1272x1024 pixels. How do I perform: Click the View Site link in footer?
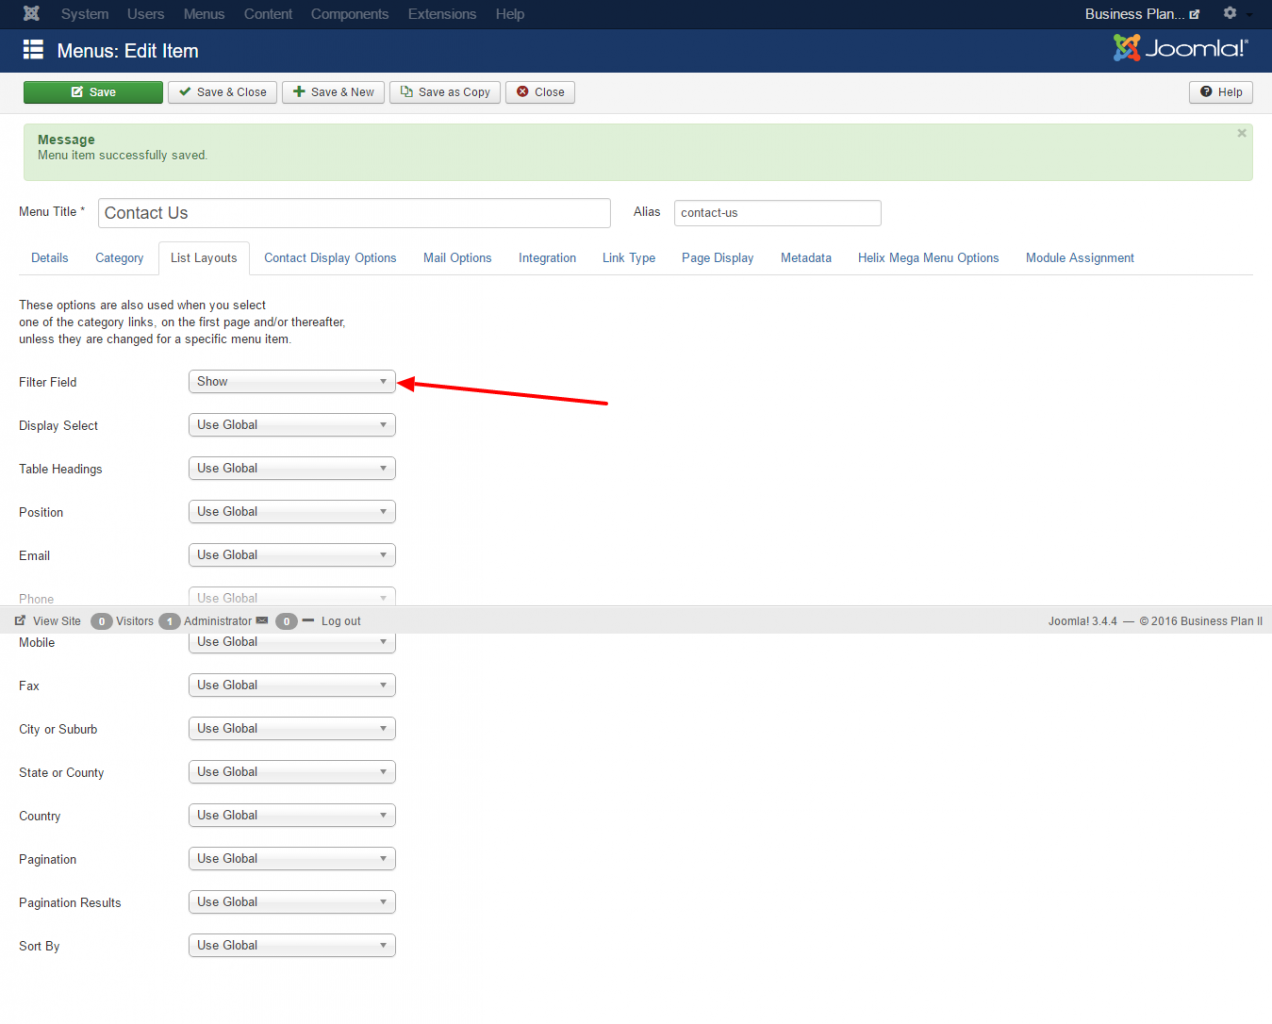tap(48, 621)
